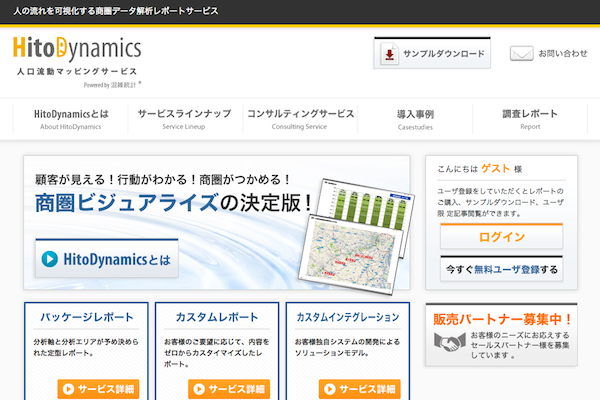Open 調査レポート Report menu
This screenshot has height=400, width=600.
coord(530,119)
